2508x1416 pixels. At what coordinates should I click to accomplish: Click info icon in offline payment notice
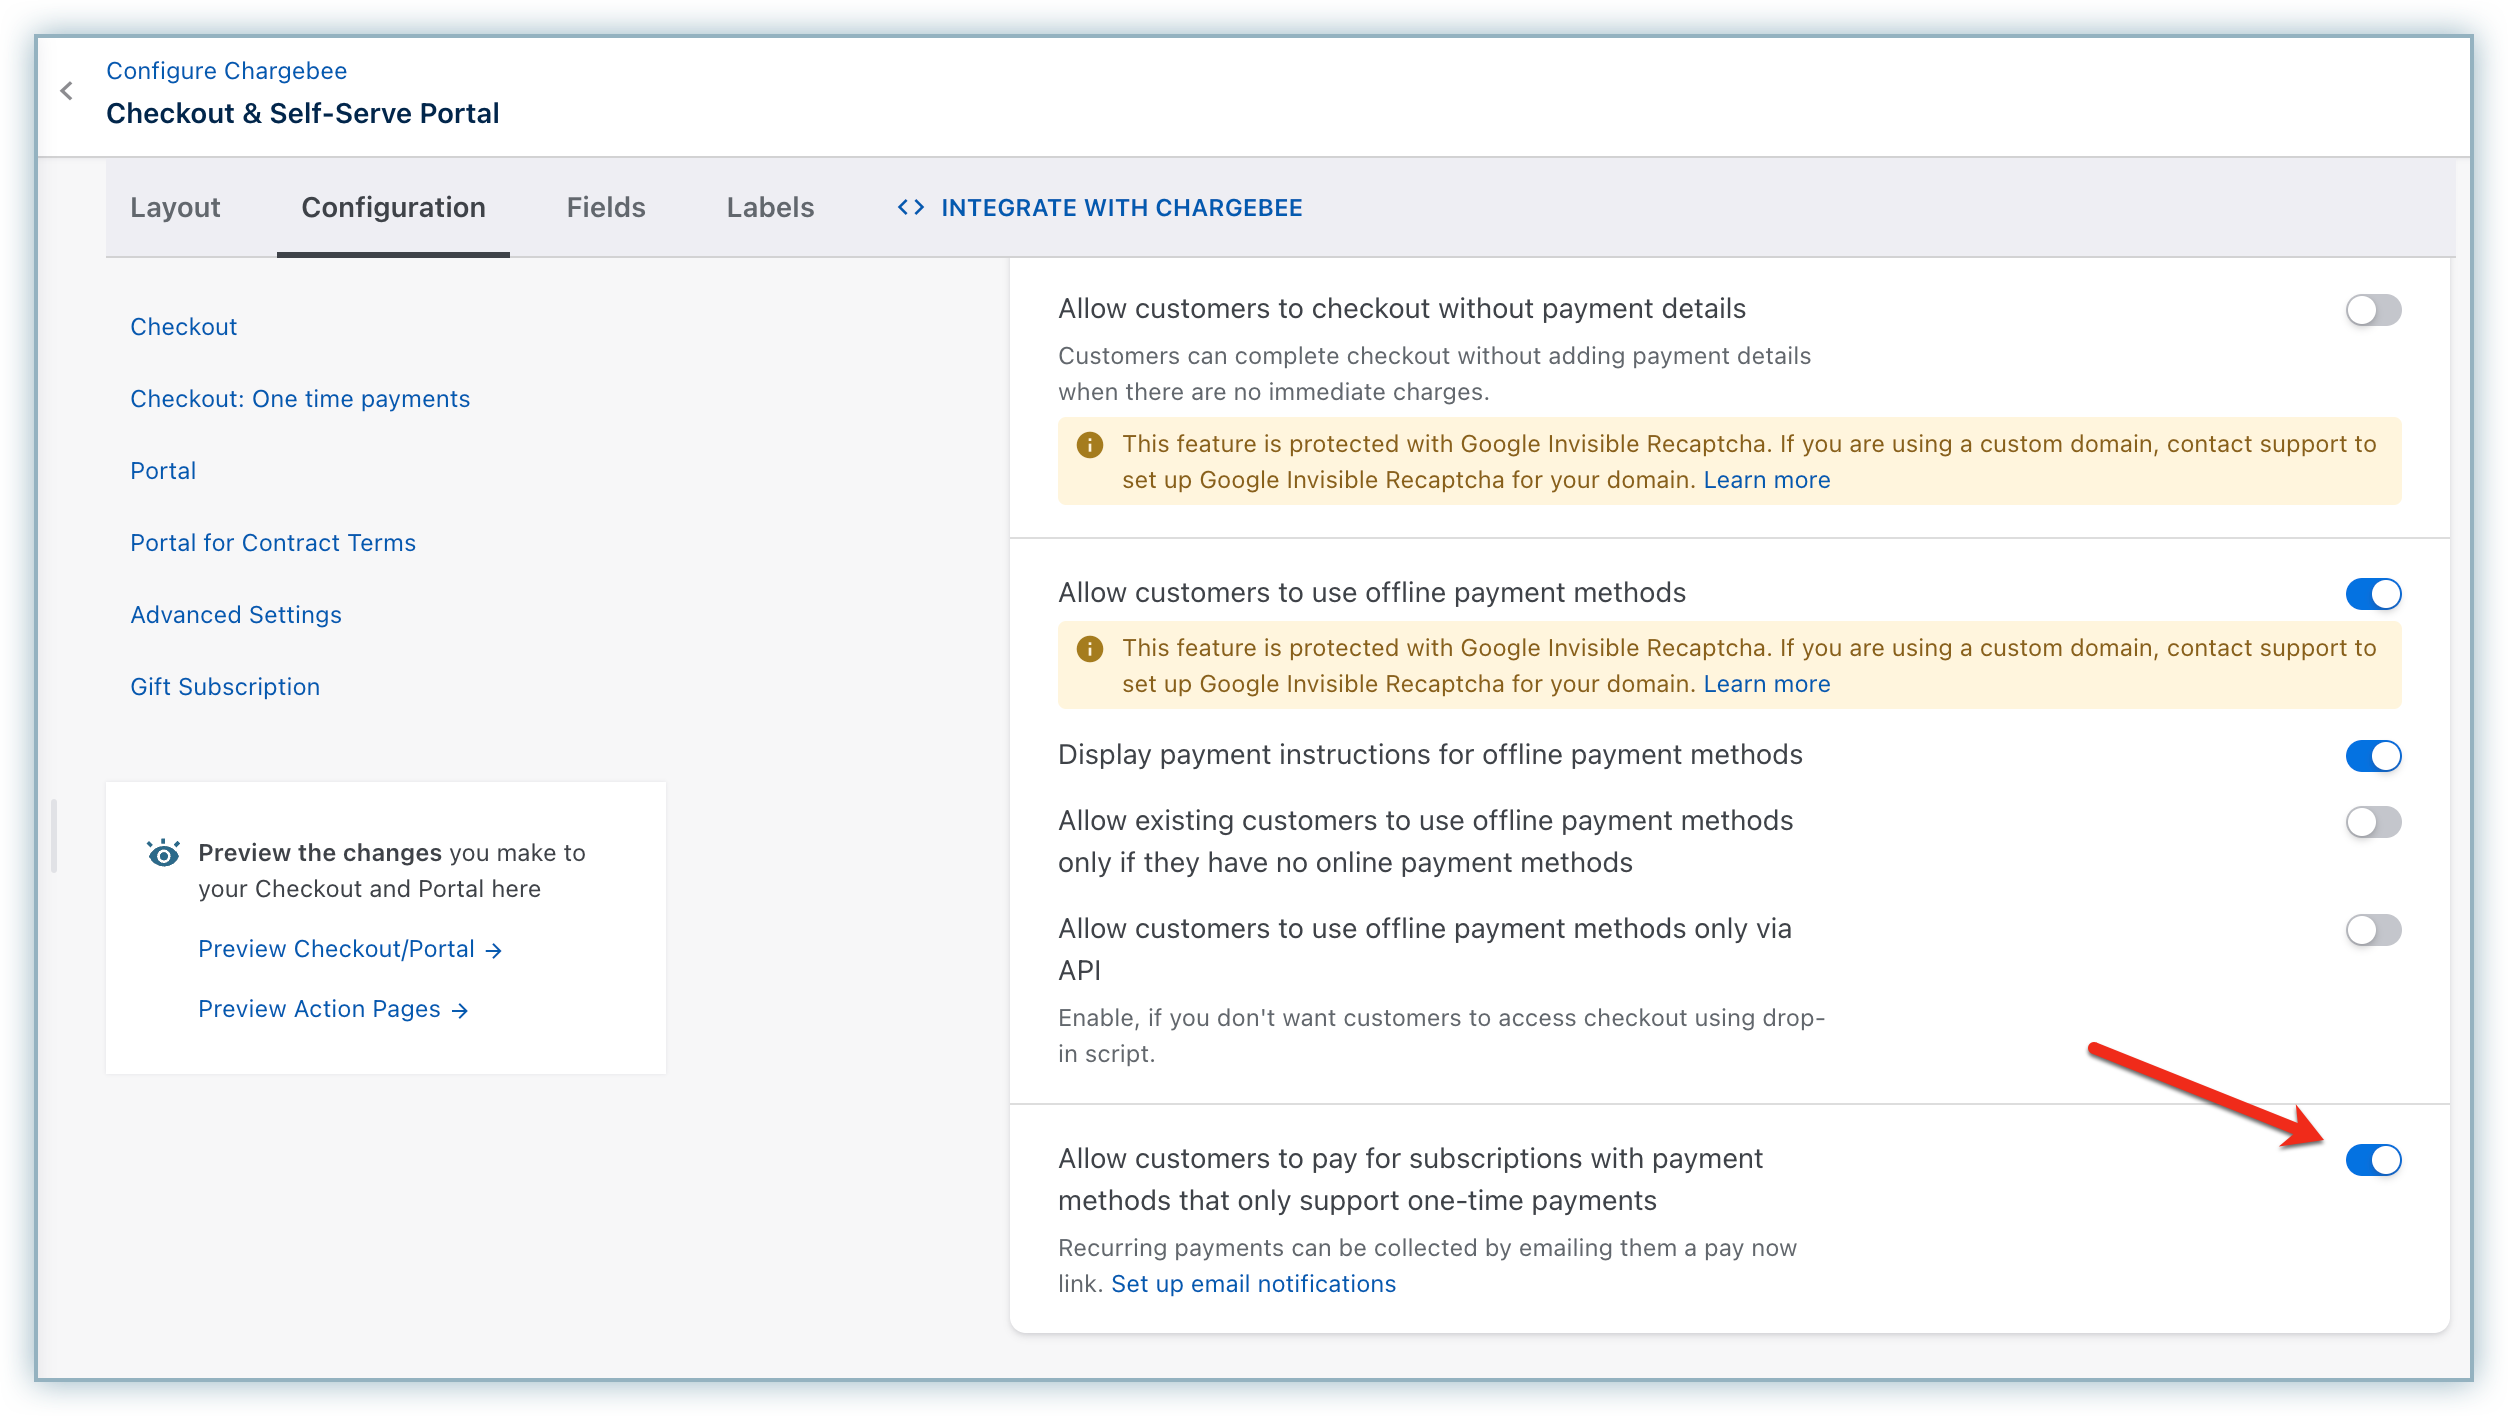1089,649
